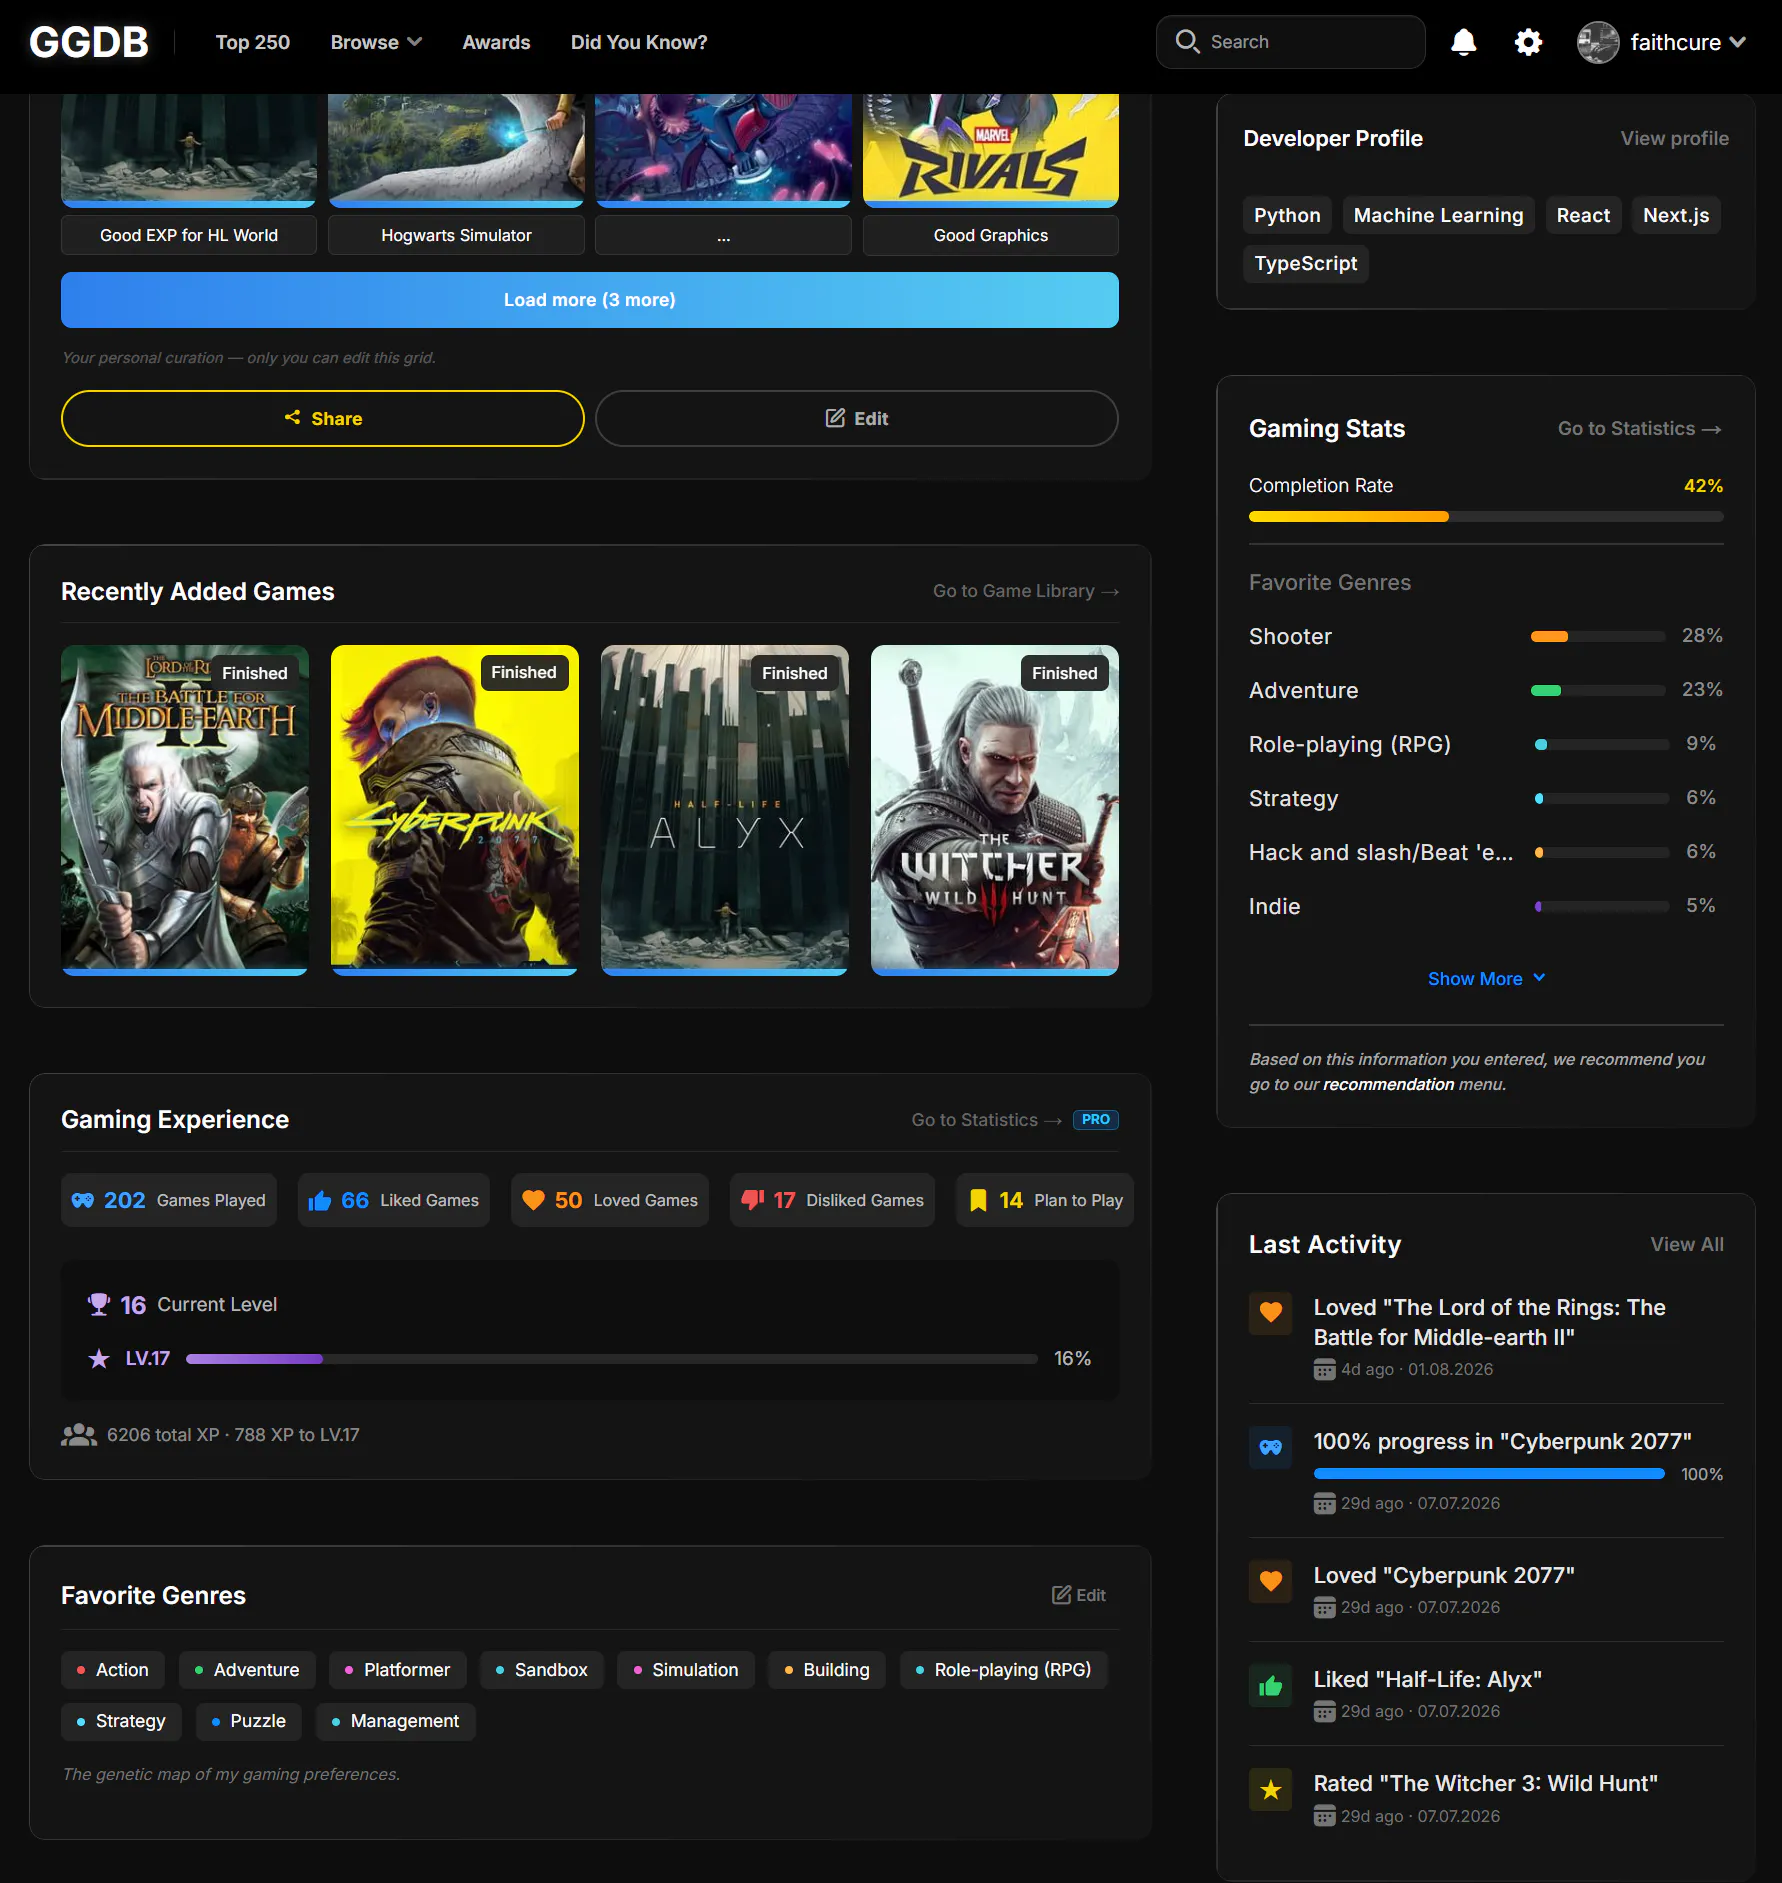Click View profile in Developer Profile

pyautogui.click(x=1674, y=138)
